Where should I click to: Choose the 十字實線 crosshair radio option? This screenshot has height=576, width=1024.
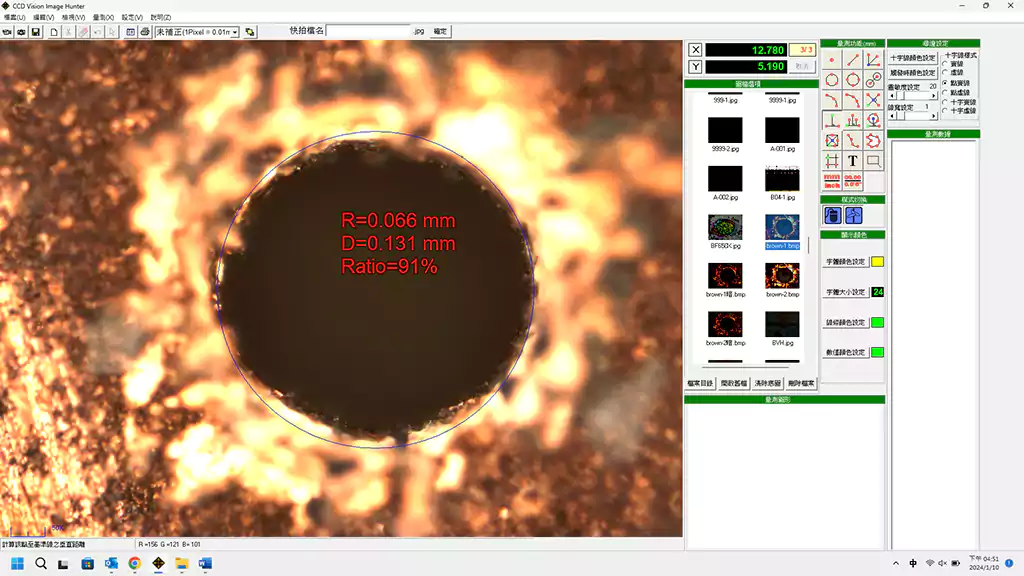(946, 101)
